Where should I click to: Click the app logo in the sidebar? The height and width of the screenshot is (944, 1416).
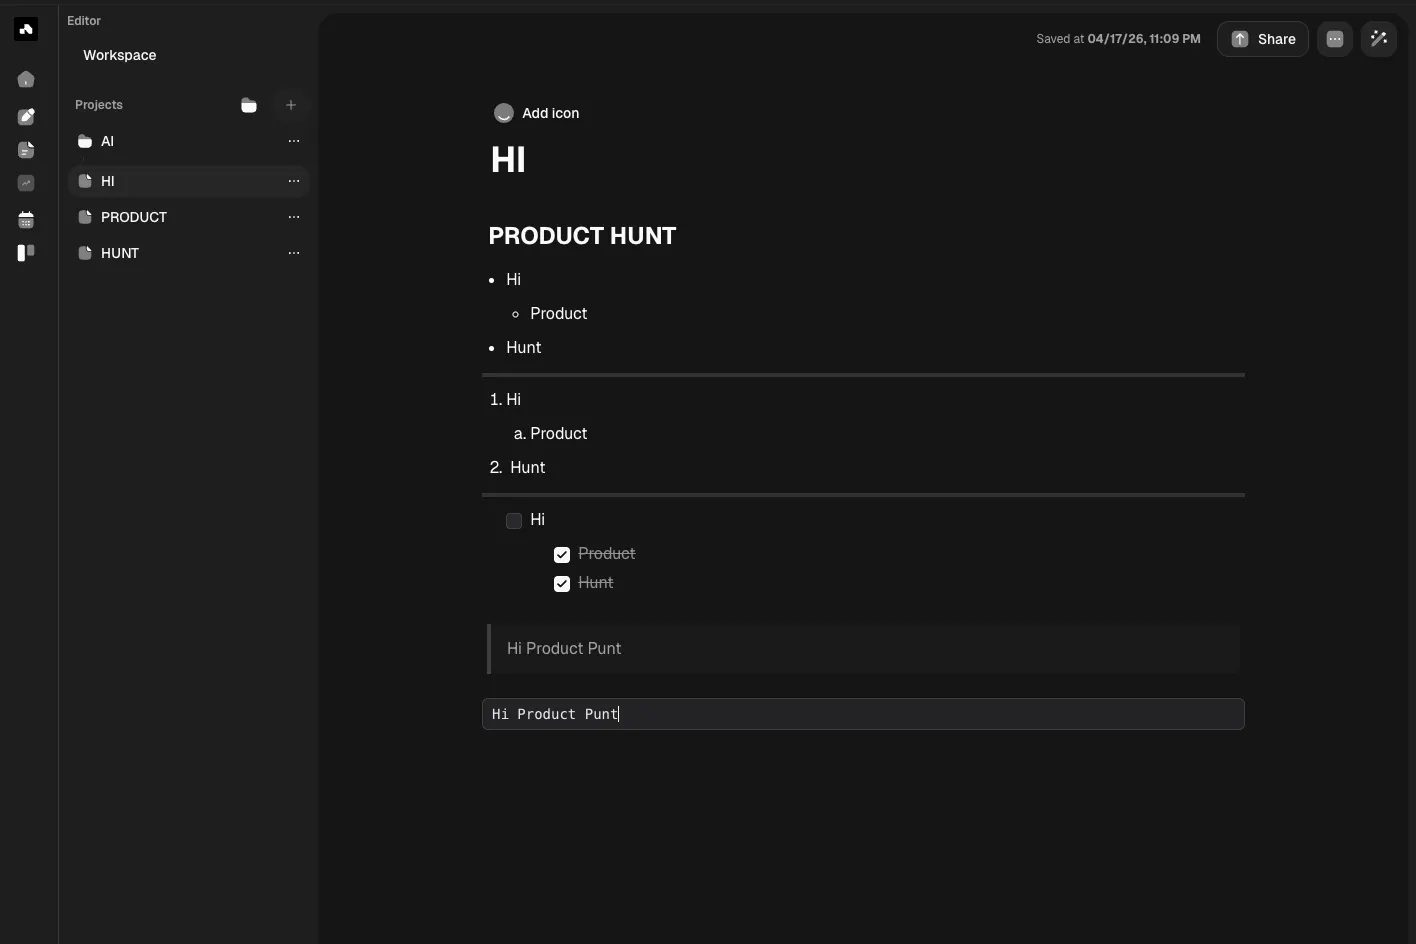26,29
